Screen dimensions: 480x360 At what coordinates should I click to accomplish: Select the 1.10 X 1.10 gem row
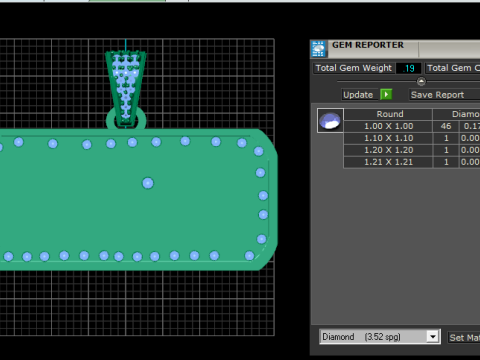tap(412, 138)
